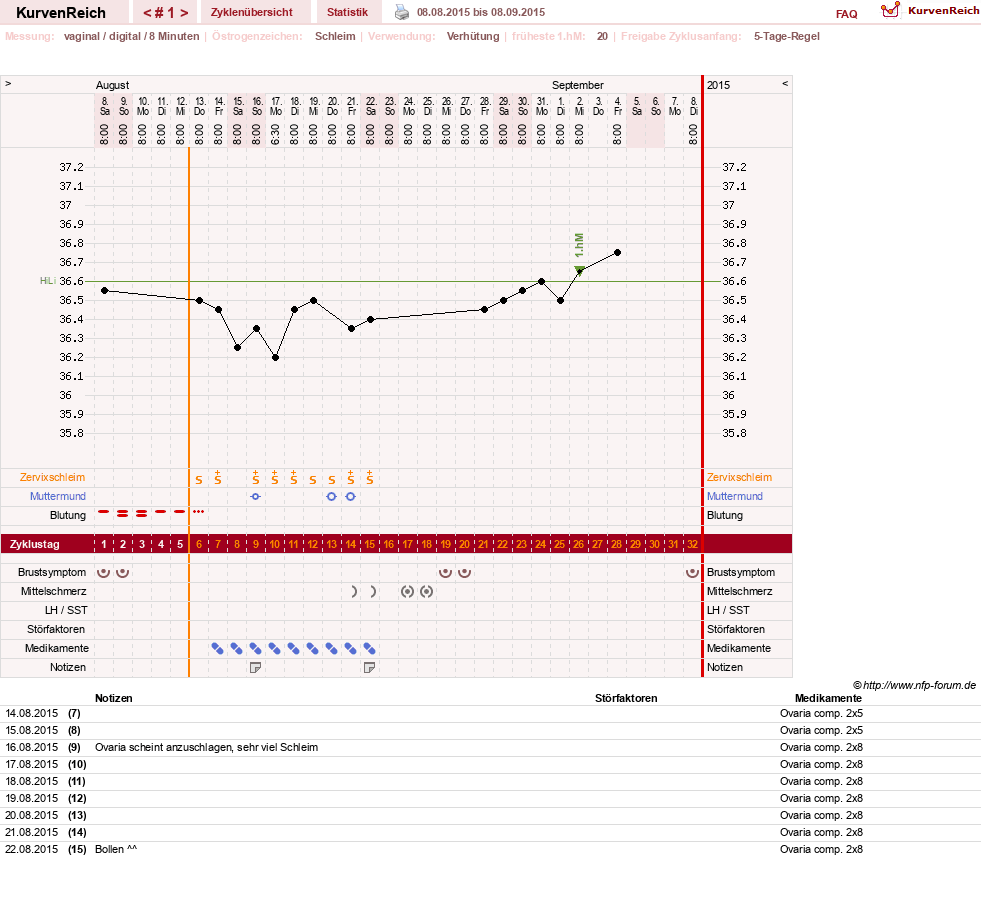Viewport: 981px width, 897px height.
Task: Click cycle day 26 in the Zyklustag bar
Action: pyautogui.click(x=579, y=544)
